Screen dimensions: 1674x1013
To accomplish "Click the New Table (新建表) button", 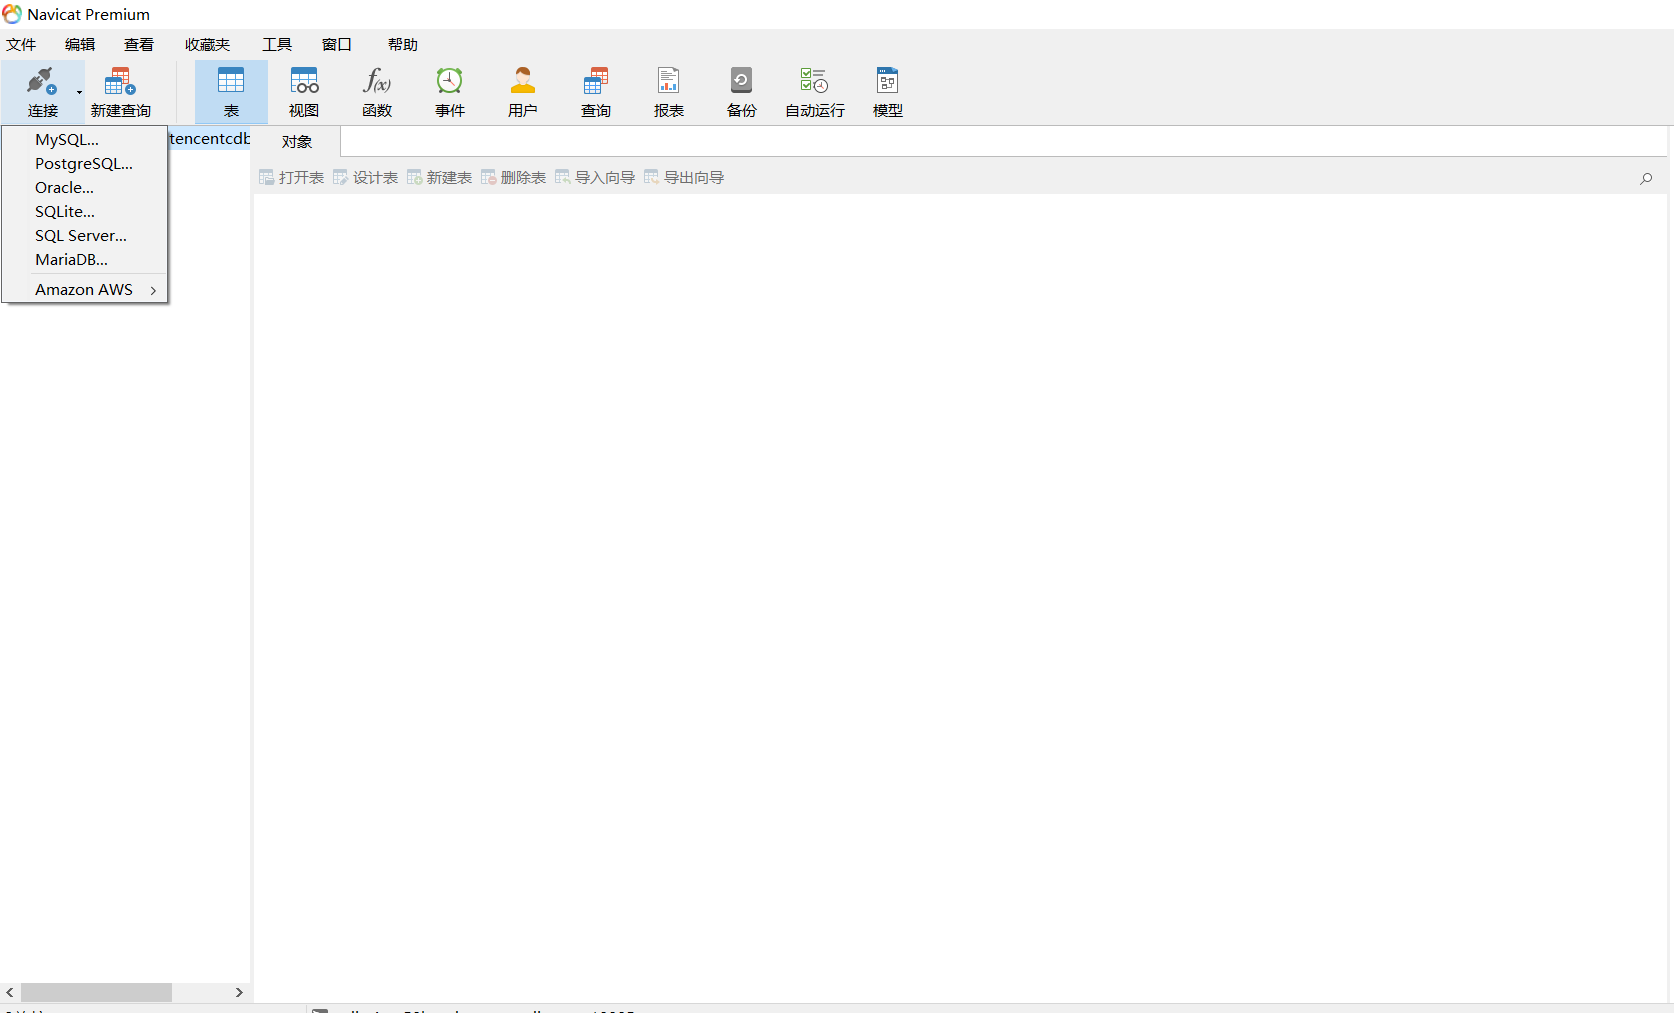I will 439,178.
